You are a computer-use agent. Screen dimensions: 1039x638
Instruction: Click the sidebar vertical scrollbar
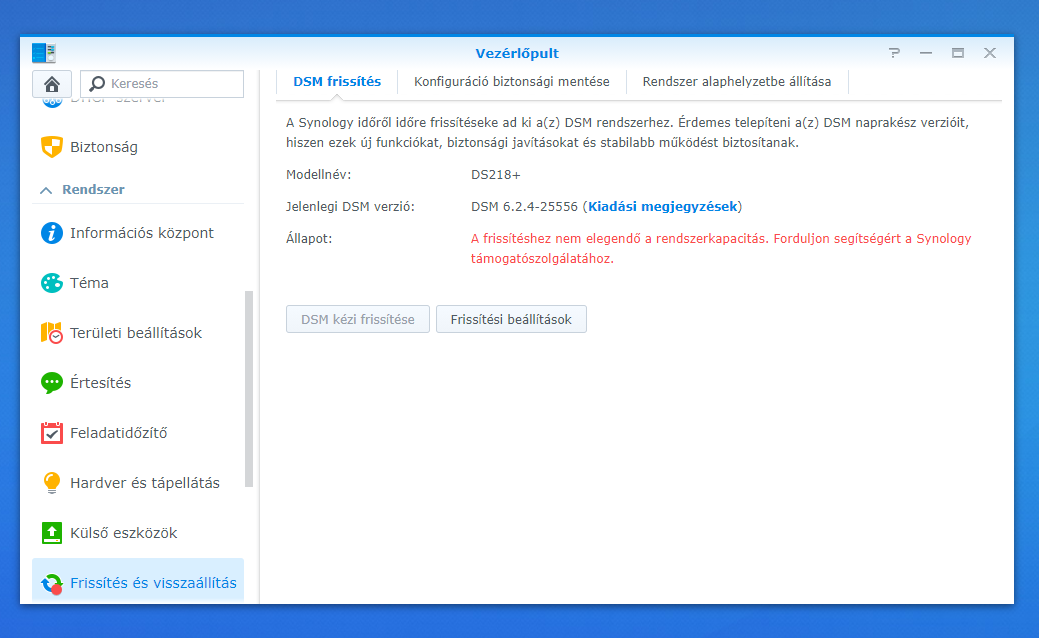point(249,389)
